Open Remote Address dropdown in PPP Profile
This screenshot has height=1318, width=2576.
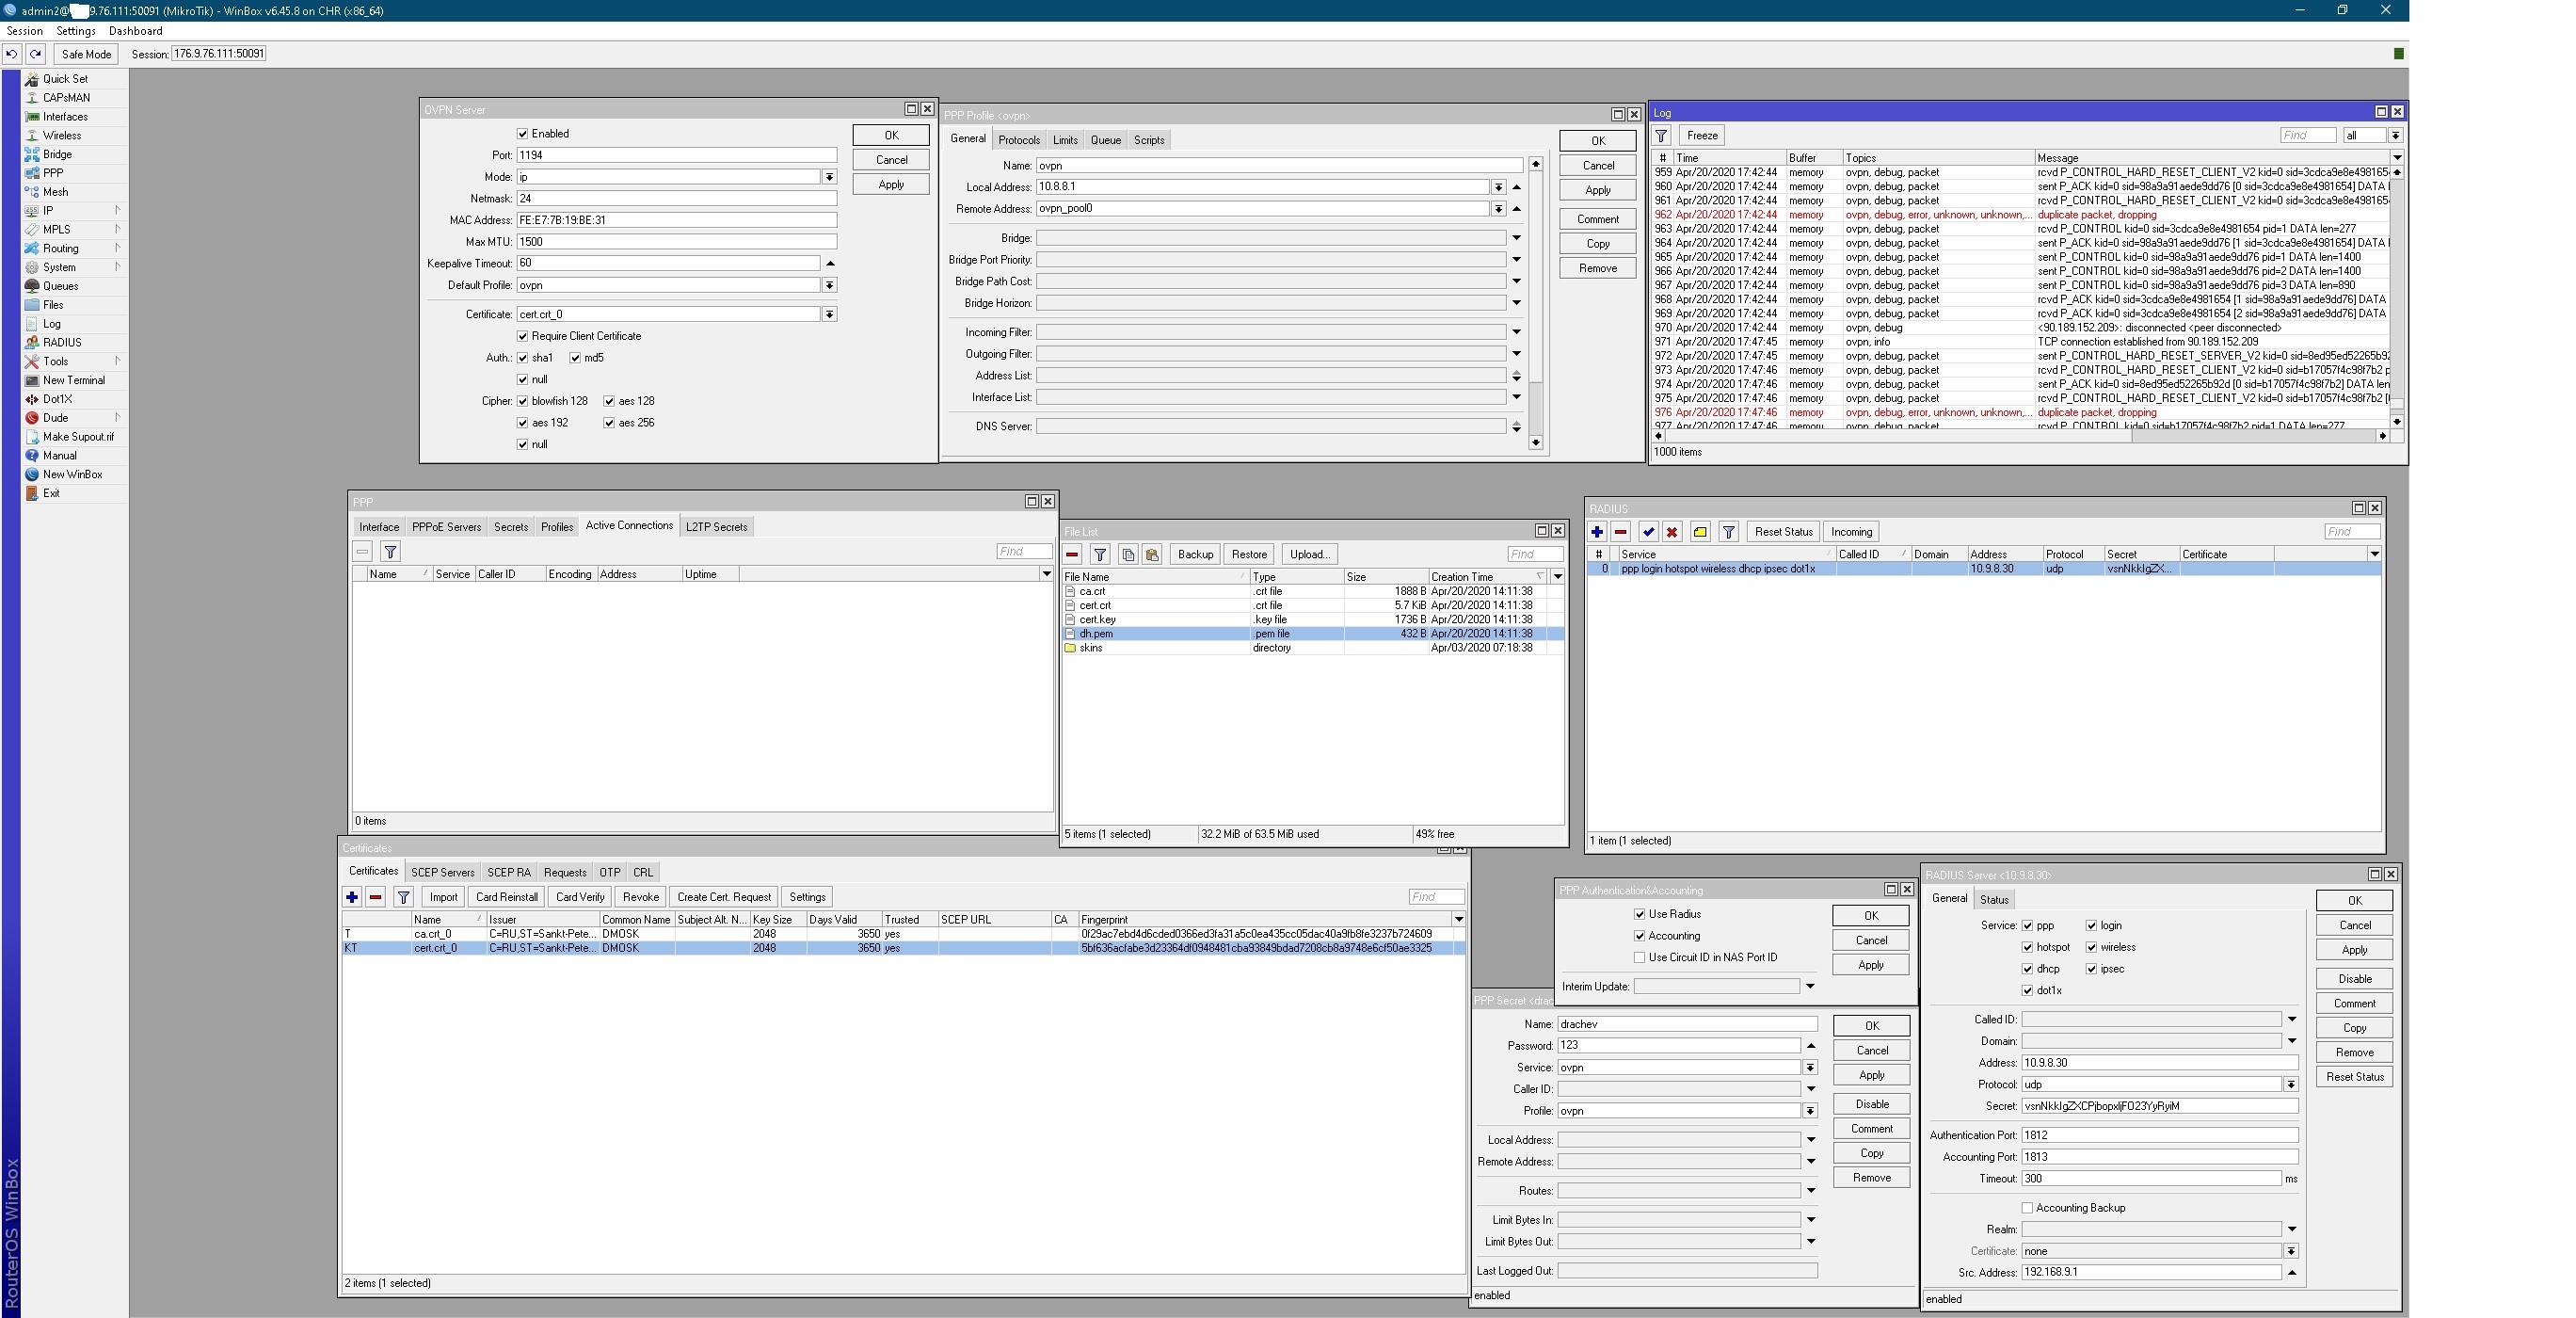pyautogui.click(x=1498, y=209)
